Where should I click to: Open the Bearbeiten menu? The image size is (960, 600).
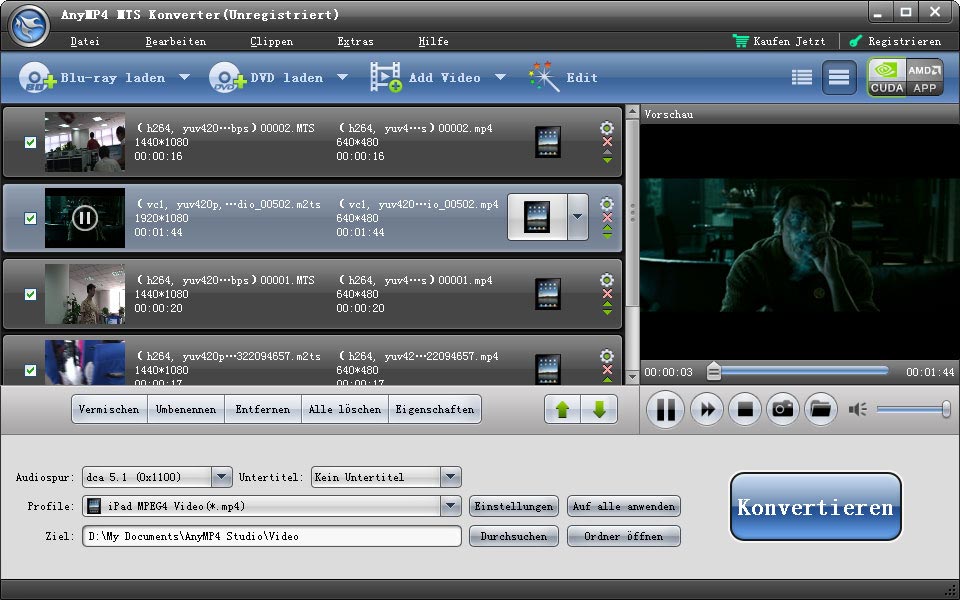(176, 42)
